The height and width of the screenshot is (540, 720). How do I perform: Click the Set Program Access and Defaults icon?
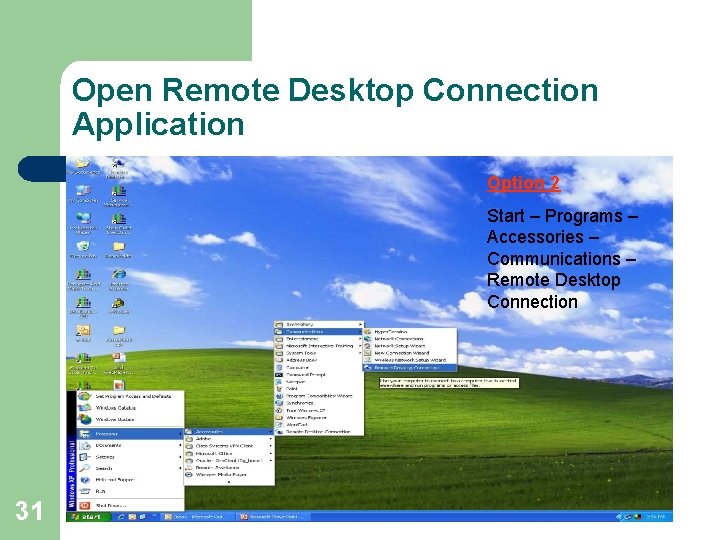coord(84,396)
